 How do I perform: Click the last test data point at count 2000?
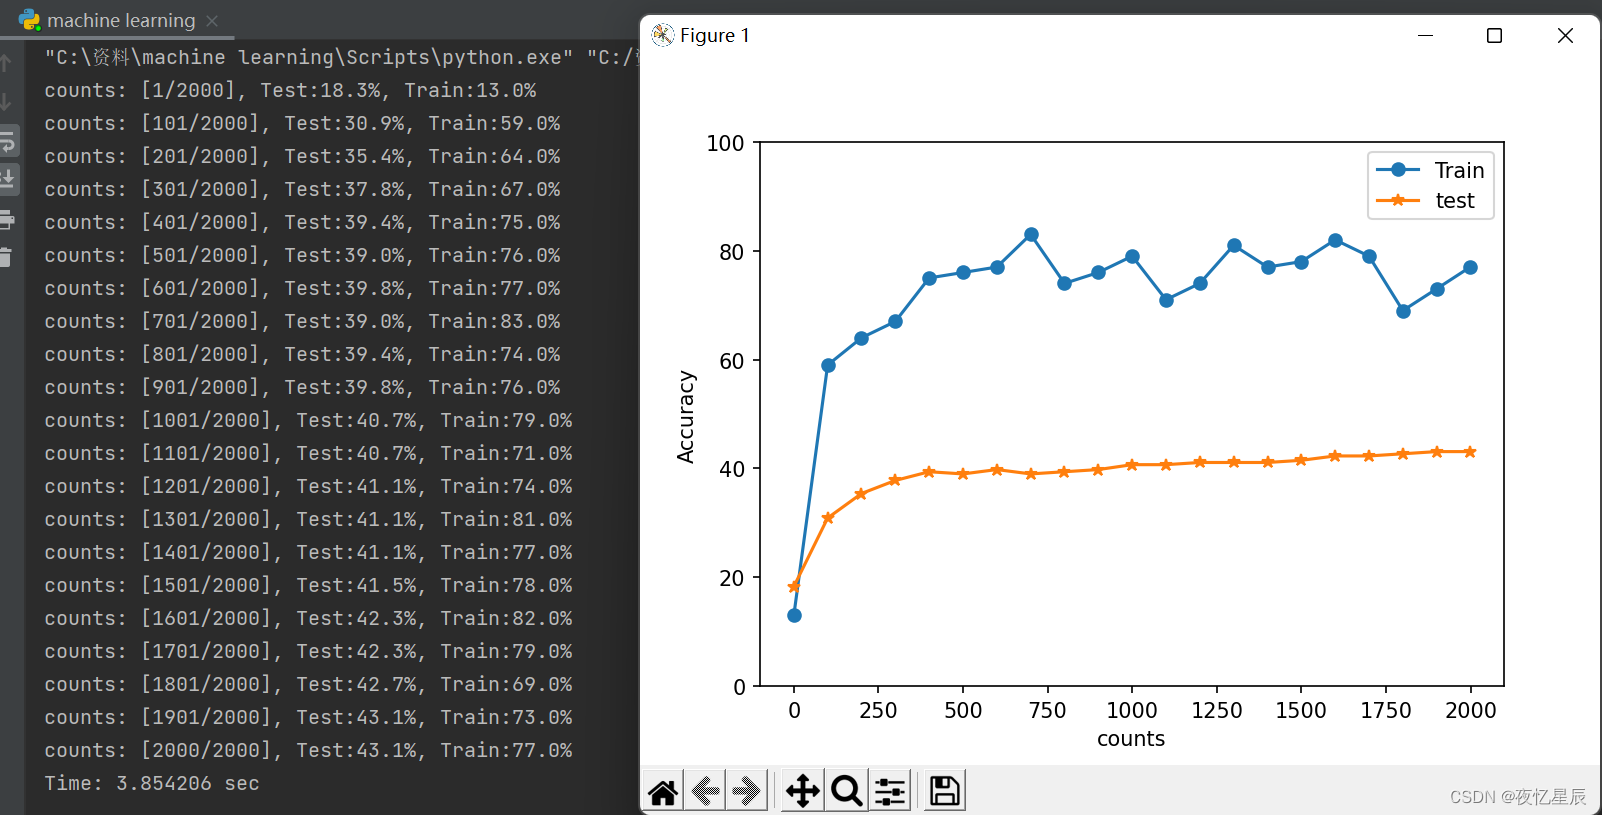point(1470,452)
